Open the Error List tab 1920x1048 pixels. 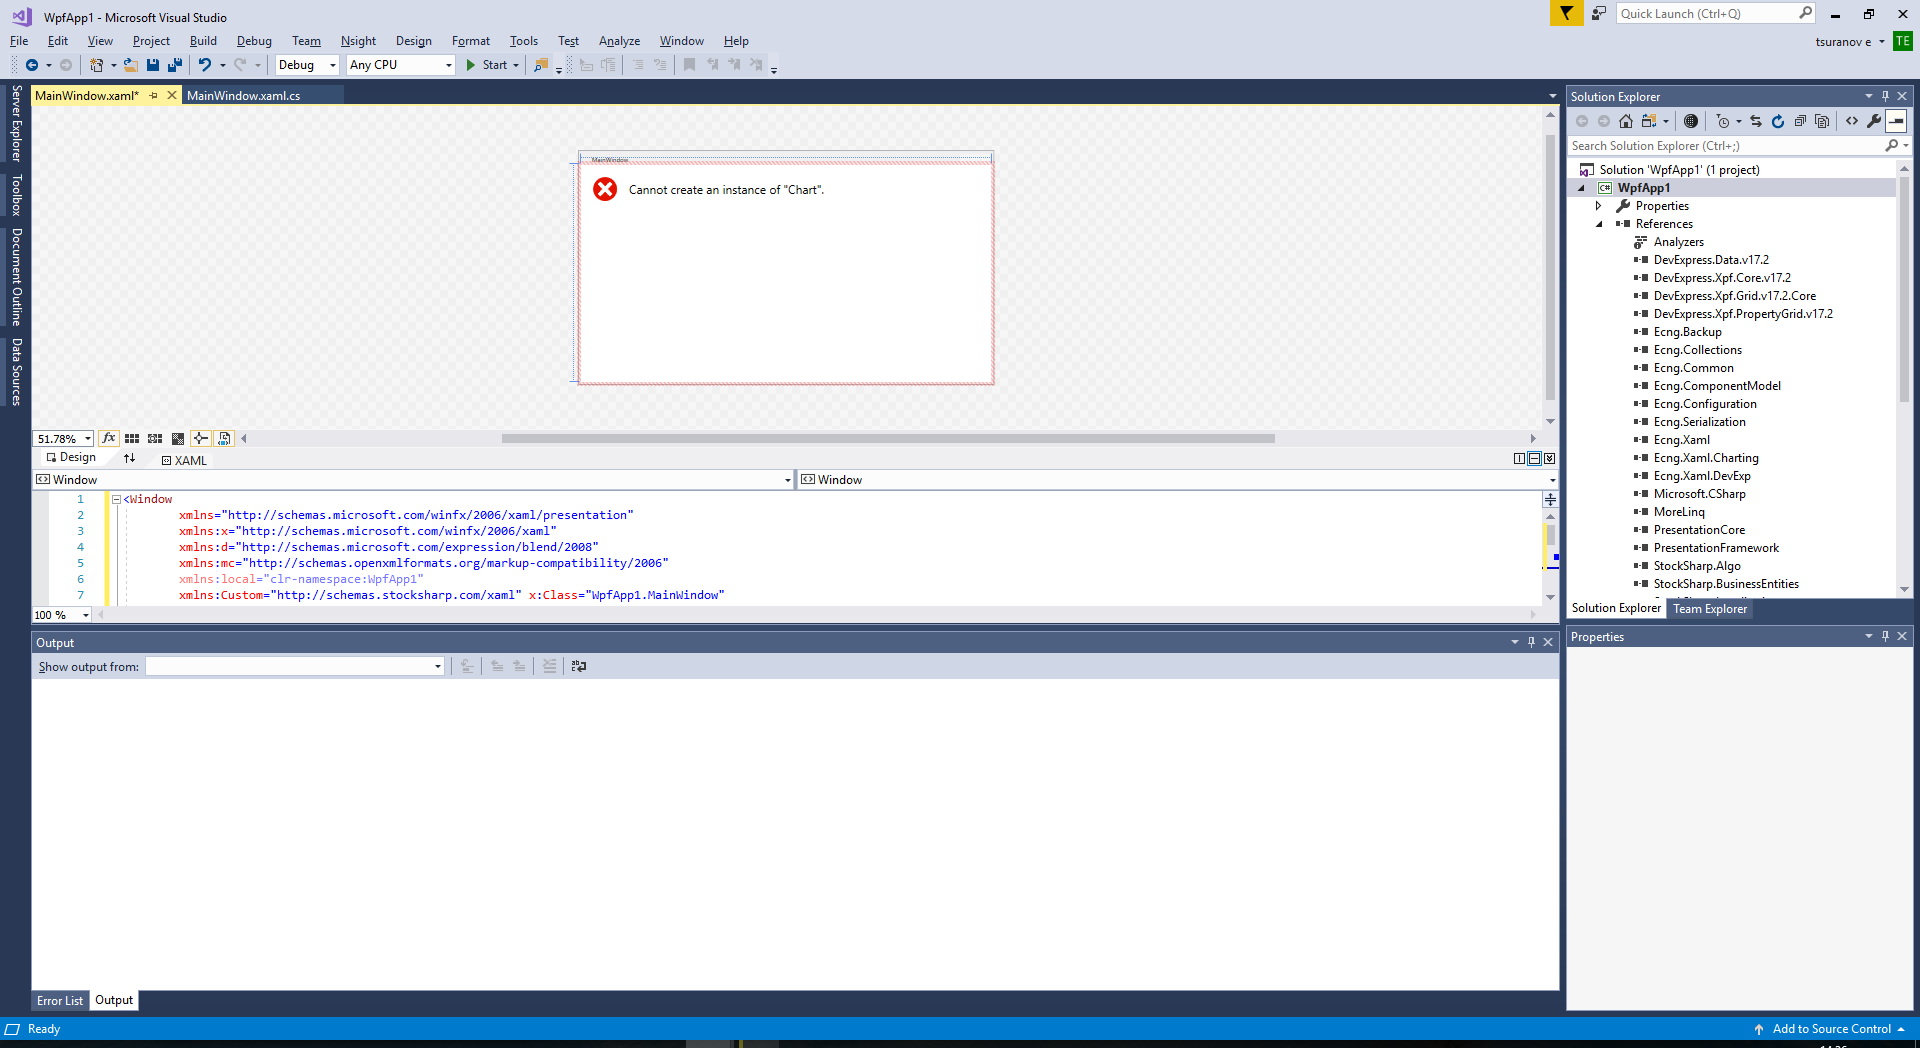coord(60,1001)
